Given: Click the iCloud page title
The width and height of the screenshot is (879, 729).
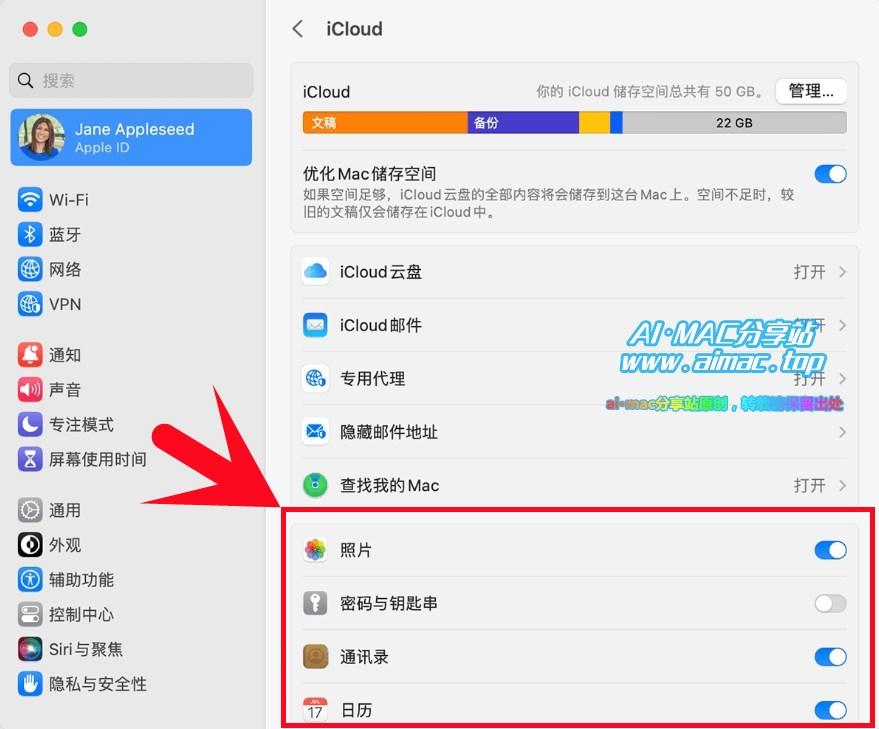Looking at the screenshot, I should pyautogui.click(x=354, y=29).
